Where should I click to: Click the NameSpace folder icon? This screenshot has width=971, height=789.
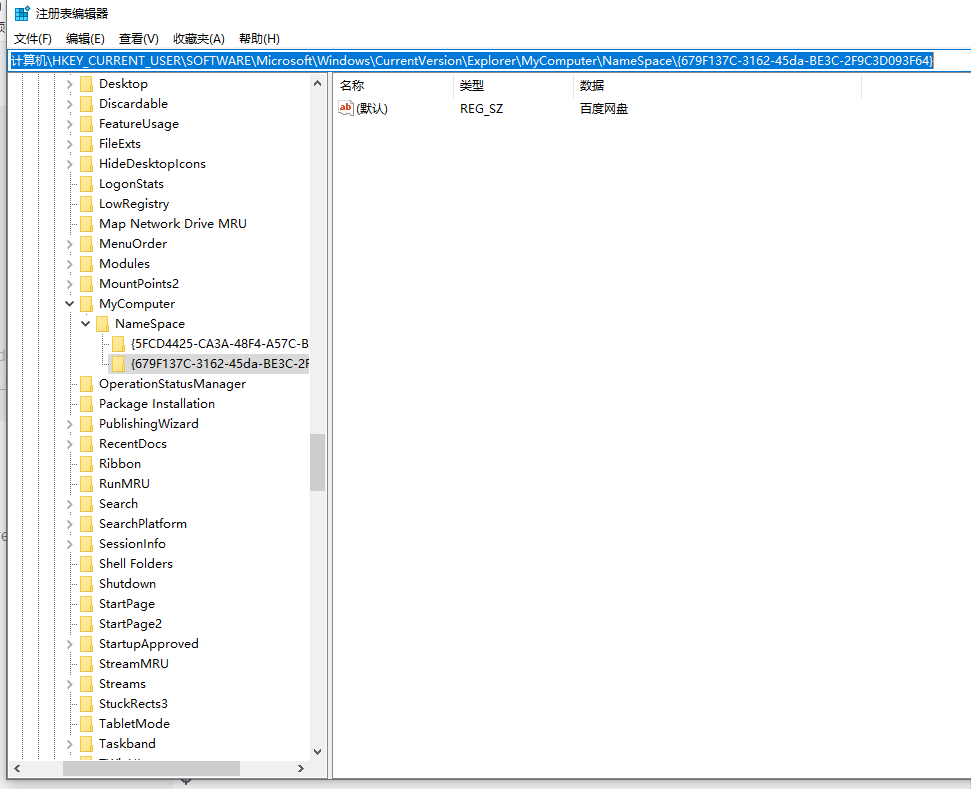click(101, 323)
